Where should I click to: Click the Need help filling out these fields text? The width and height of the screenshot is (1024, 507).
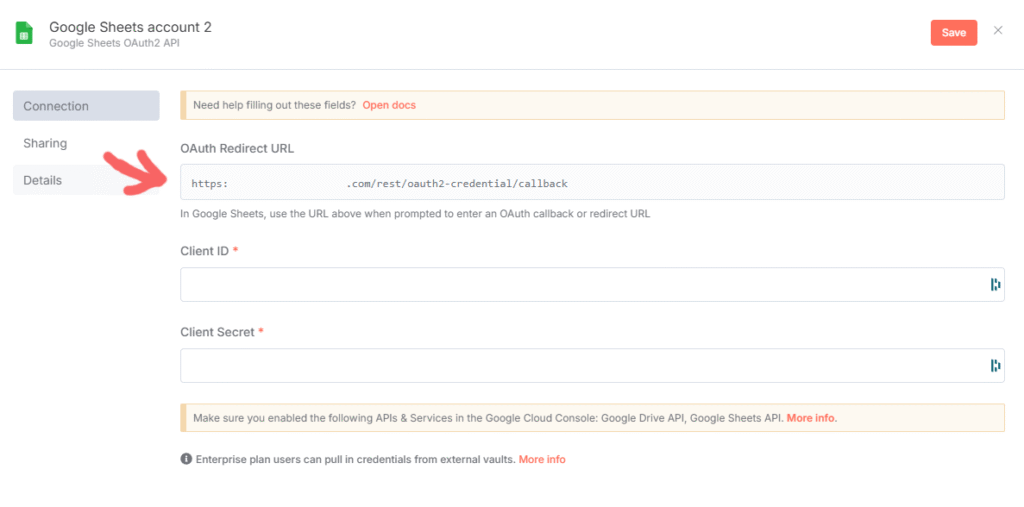274,105
